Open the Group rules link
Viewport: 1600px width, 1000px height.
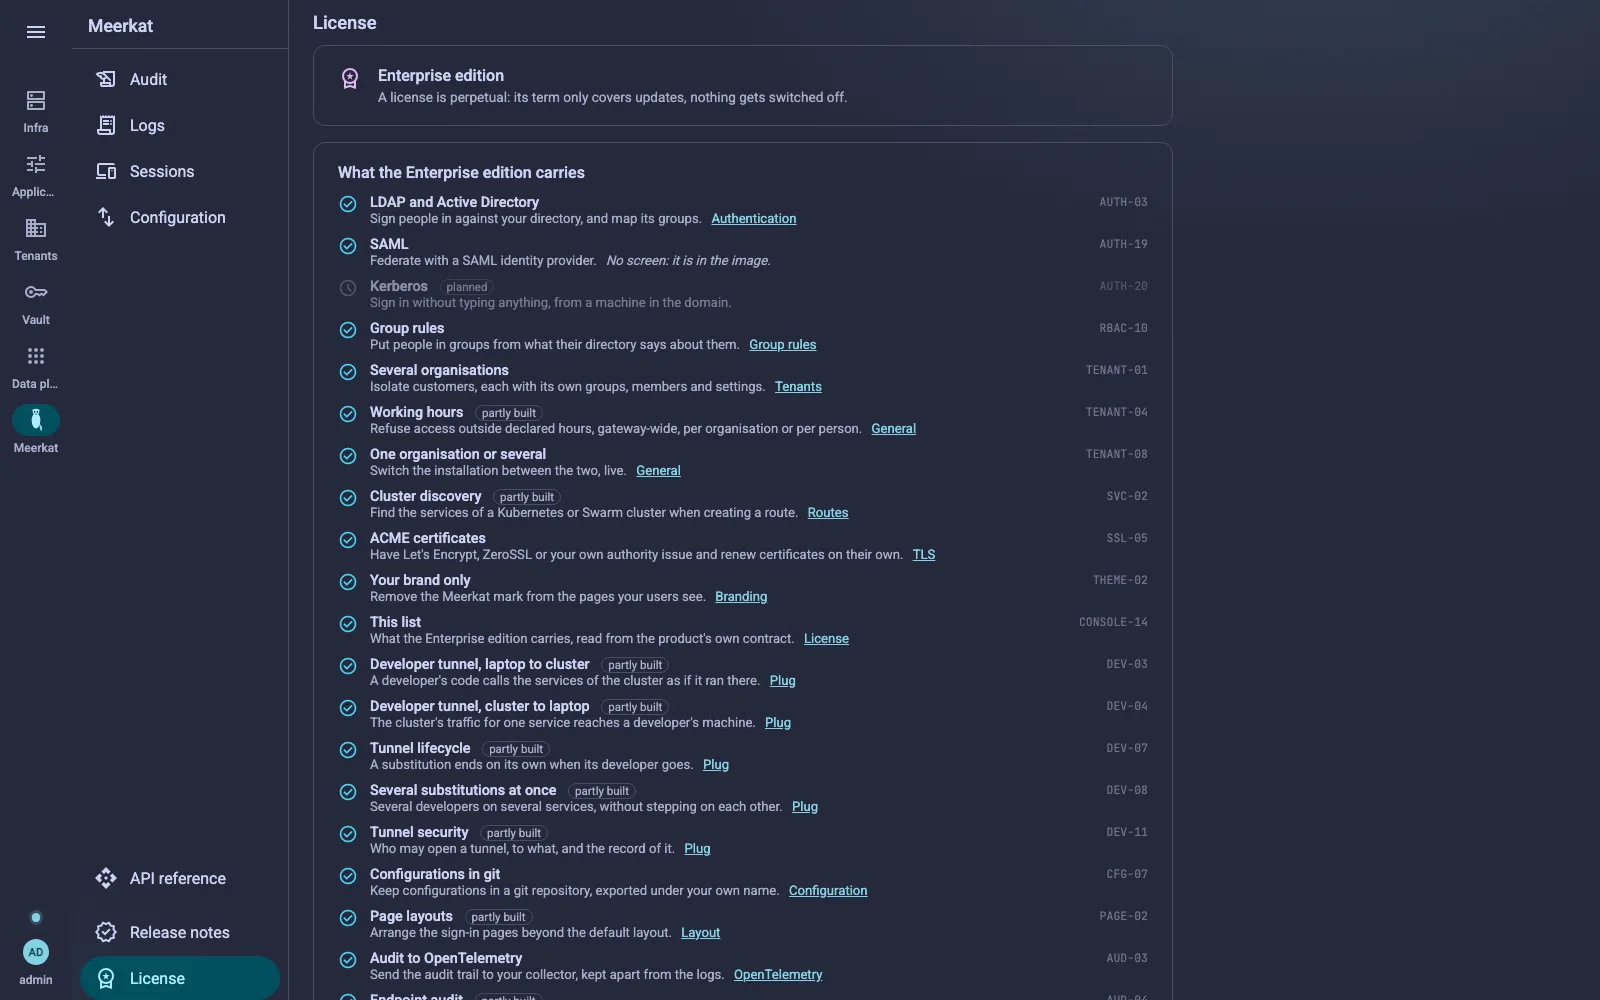pos(782,345)
